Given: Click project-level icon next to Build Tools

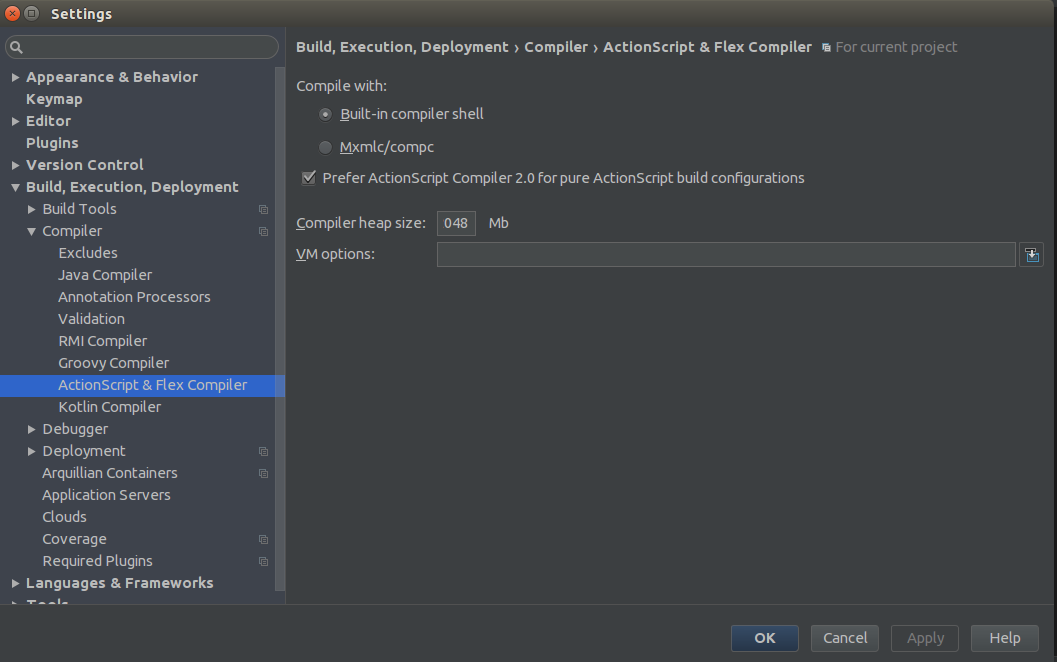Looking at the screenshot, I should (264, 209).
